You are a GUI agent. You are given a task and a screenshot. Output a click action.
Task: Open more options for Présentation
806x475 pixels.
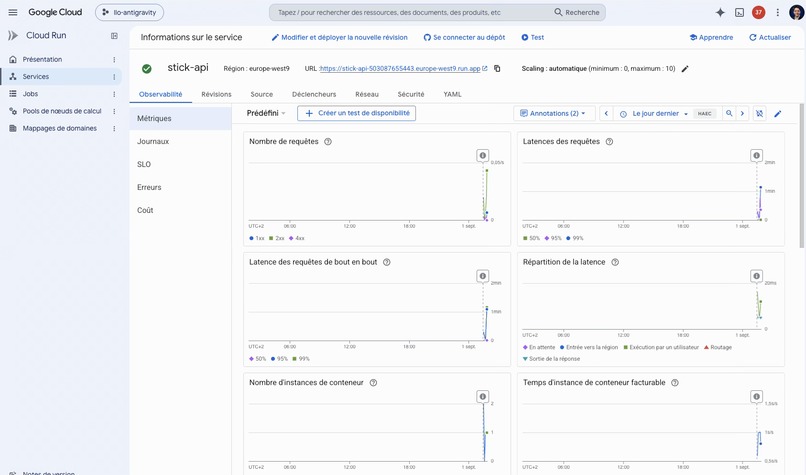(x=114, y=60)
